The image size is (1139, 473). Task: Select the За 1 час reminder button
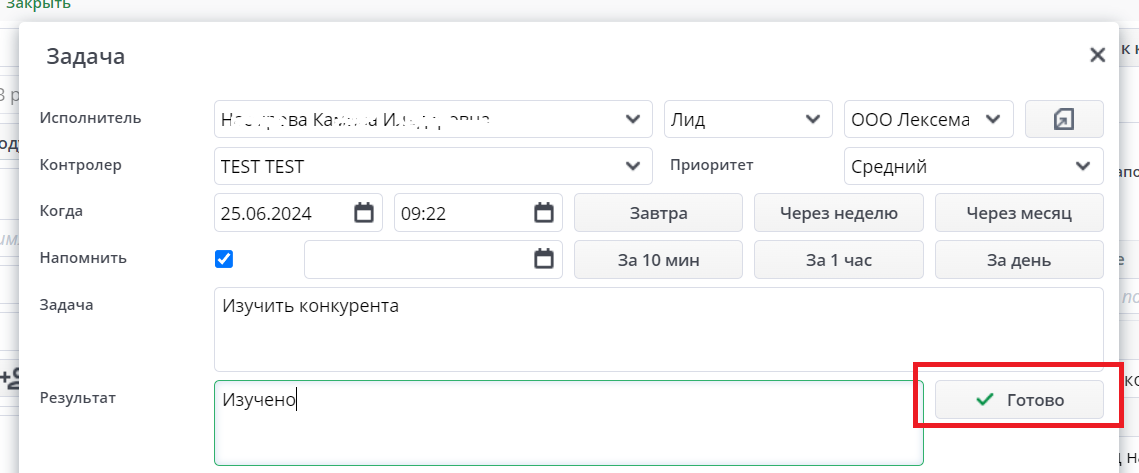coord(839,260)
